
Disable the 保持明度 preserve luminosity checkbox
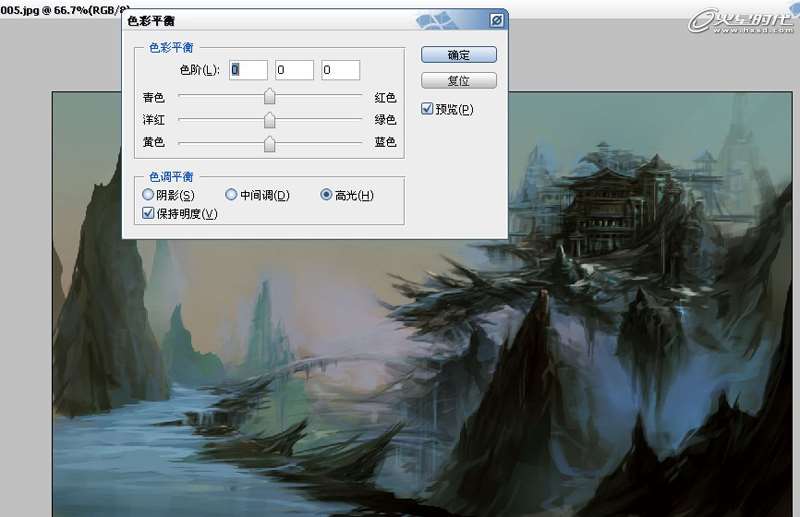[x=149, y=213]
